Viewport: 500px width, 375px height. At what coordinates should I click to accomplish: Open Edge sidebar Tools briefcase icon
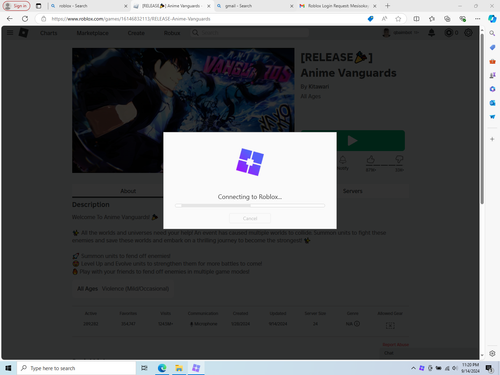click(x=492, y=61)
